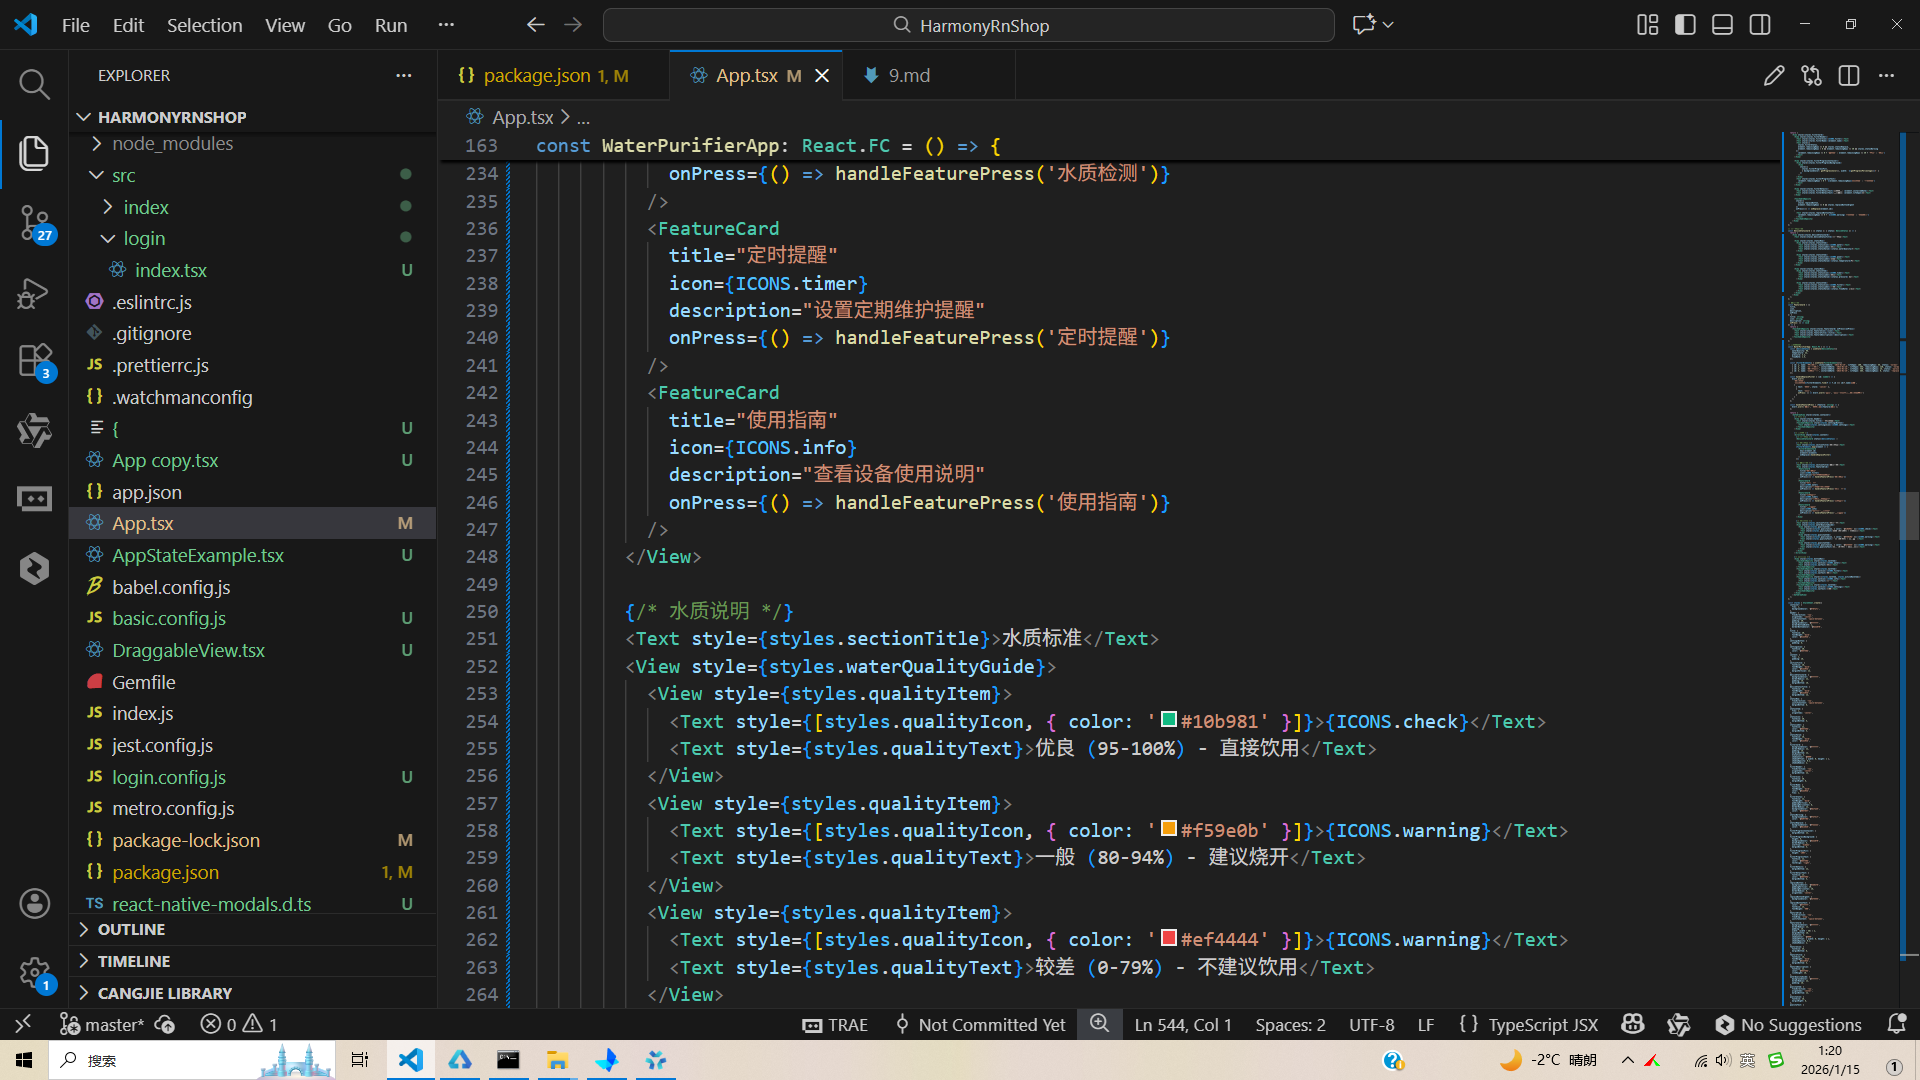Click the HarmonyRnShop command center search
The height and width of the screenshot is (1080, 1920).
[968, 25]
